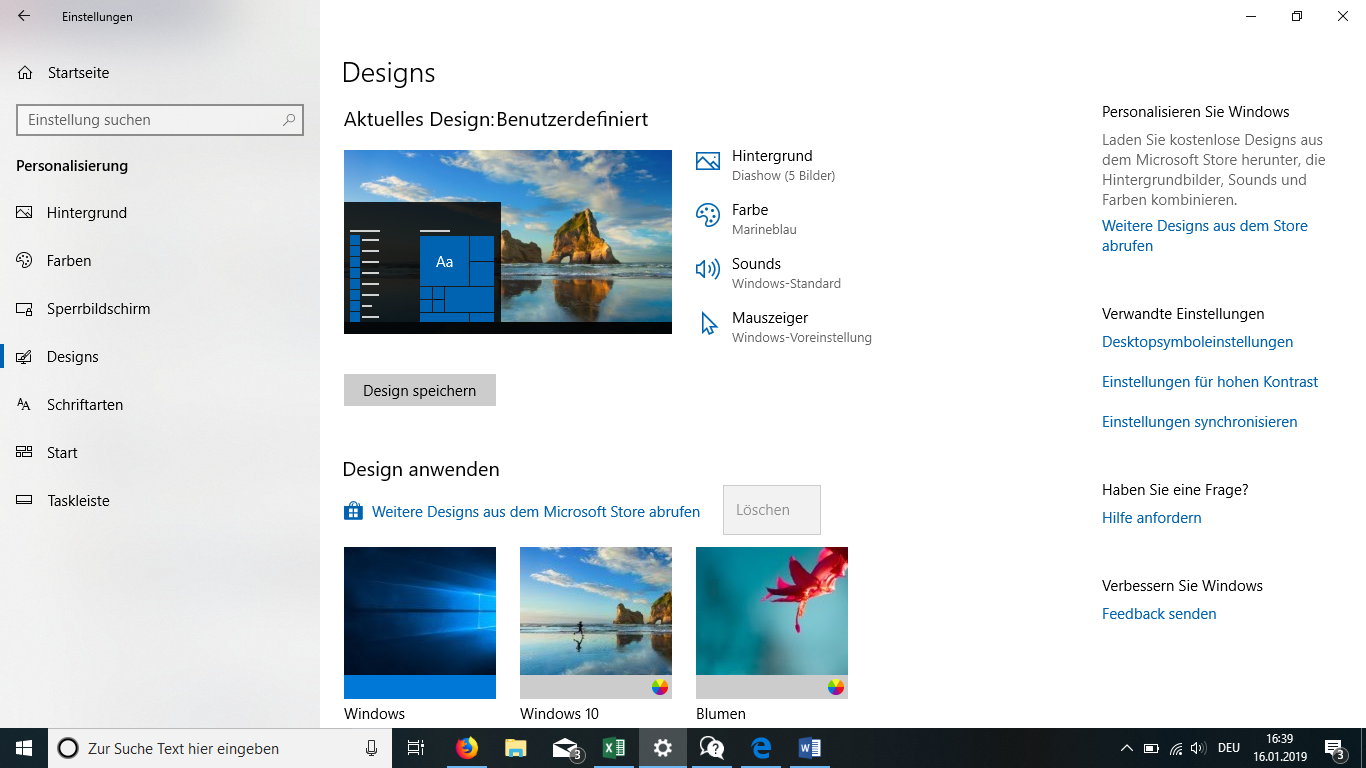Launch Firefox from taskbar

467,748
